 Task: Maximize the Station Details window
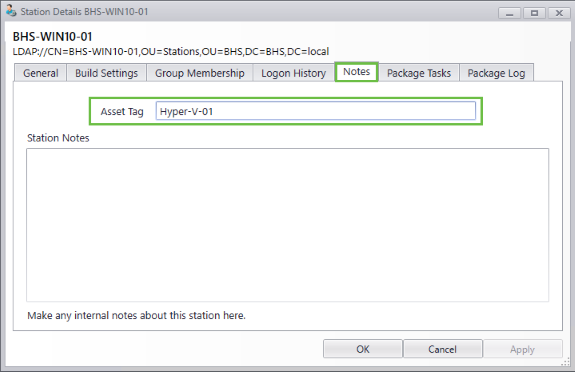[534, 13]
